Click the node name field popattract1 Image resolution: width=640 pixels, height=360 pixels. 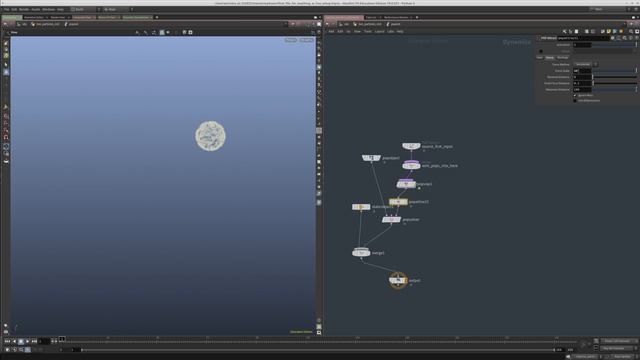click(583, 38)
